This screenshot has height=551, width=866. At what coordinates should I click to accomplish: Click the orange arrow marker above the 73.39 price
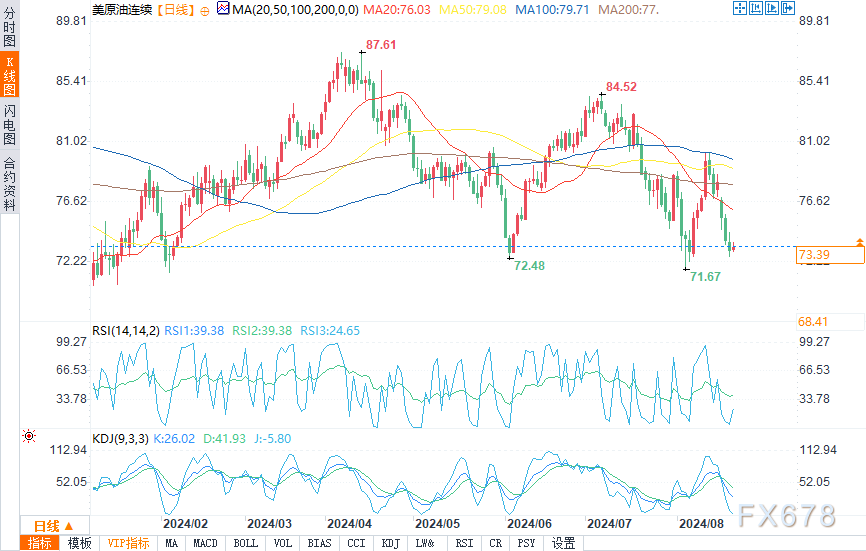pyautogui.click(x=860, y=242)
